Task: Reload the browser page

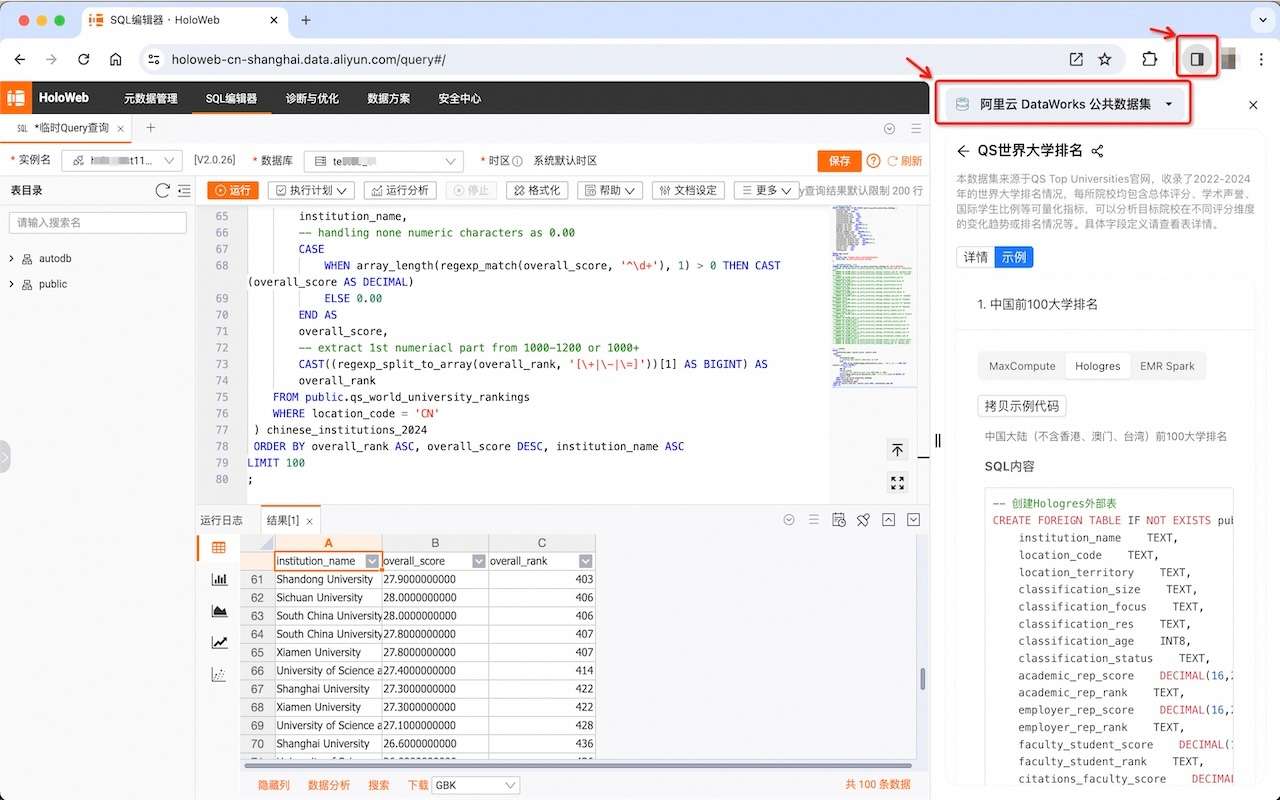Action: [x=84, y=59]
